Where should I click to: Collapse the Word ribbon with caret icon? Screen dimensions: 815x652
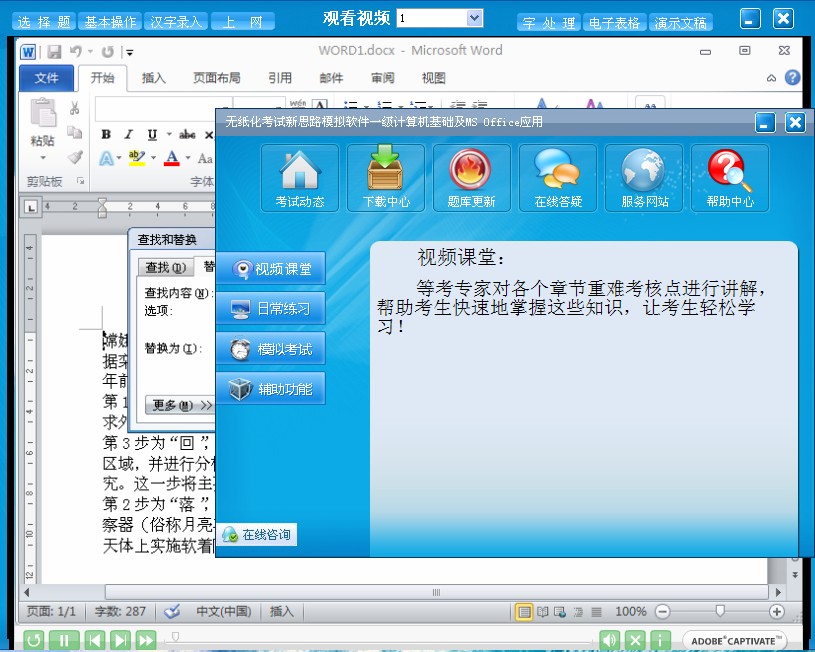pos(771,78)
